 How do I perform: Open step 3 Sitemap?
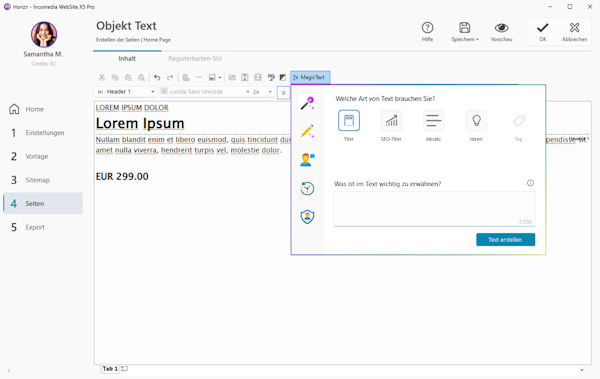(x=43, y=180)
